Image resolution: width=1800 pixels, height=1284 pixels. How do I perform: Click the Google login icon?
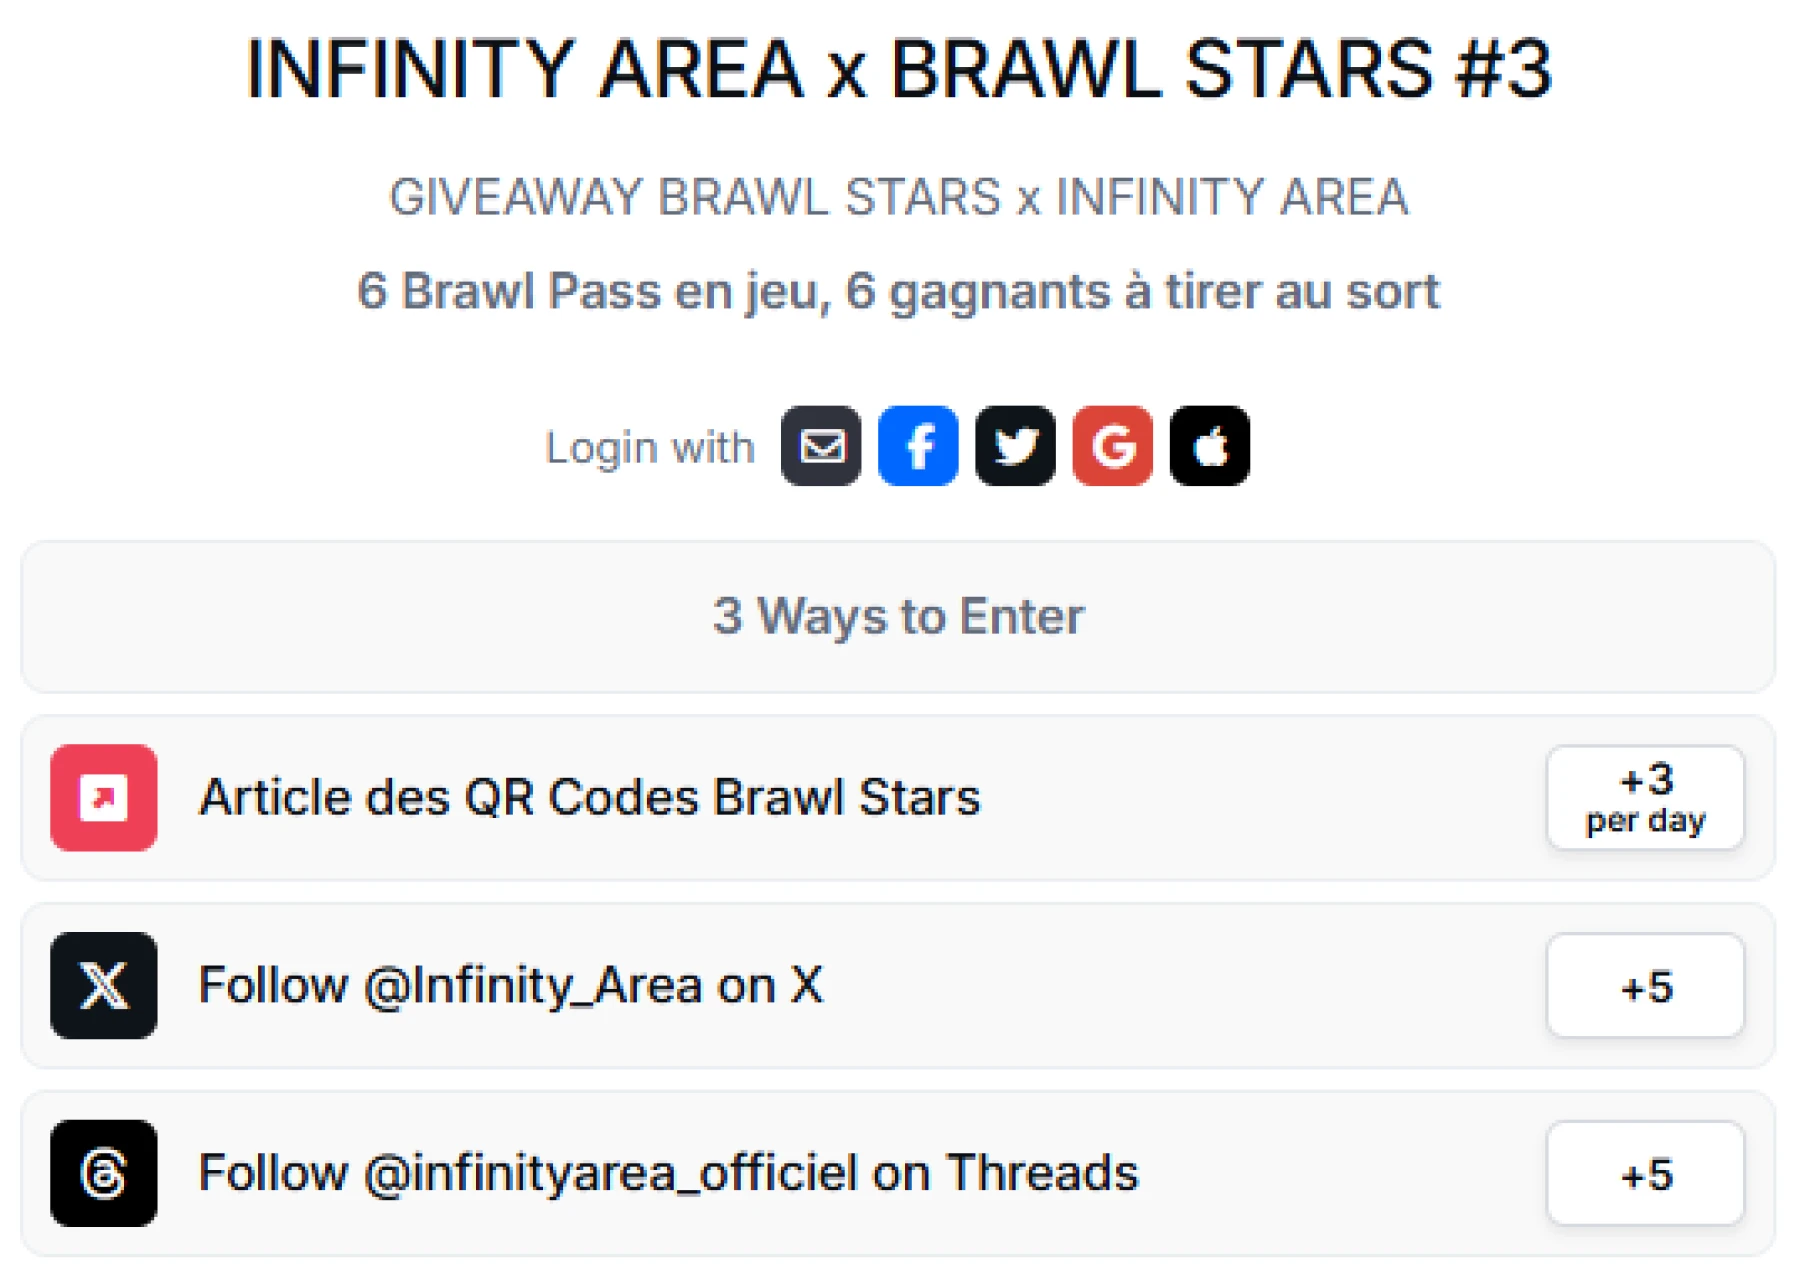(1111, 446)
